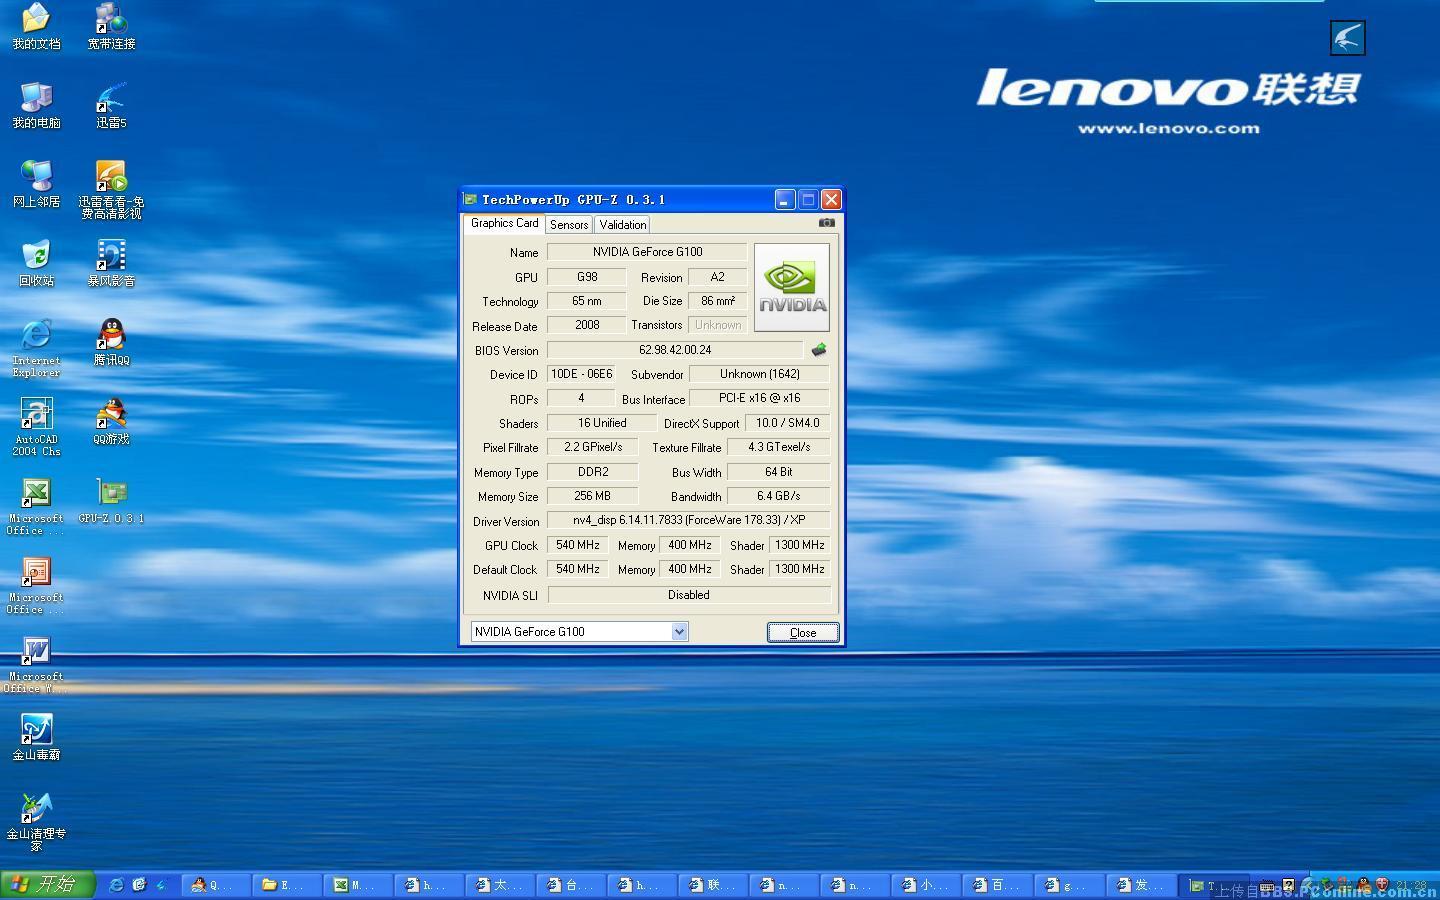The width and height of the screenshot is (1440, 900).
Task: Switch to the Sensors tab
Action: click(569, 225)
